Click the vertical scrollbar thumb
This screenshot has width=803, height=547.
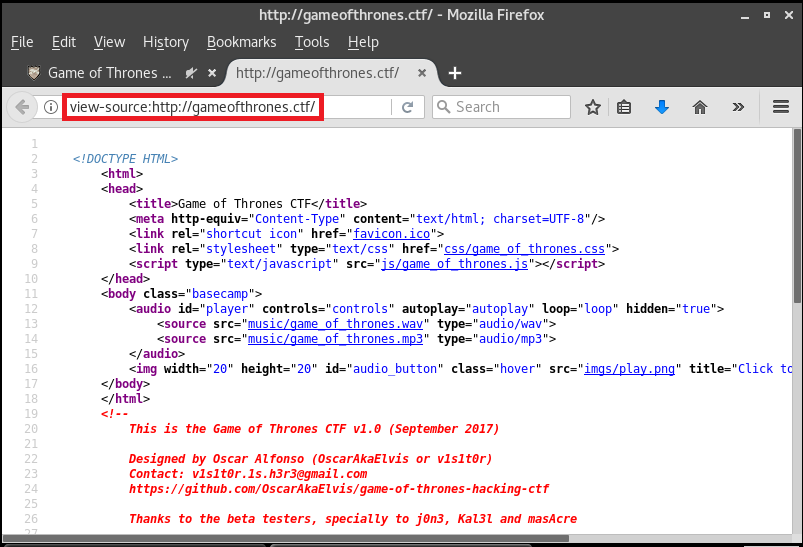pos(797,215)
